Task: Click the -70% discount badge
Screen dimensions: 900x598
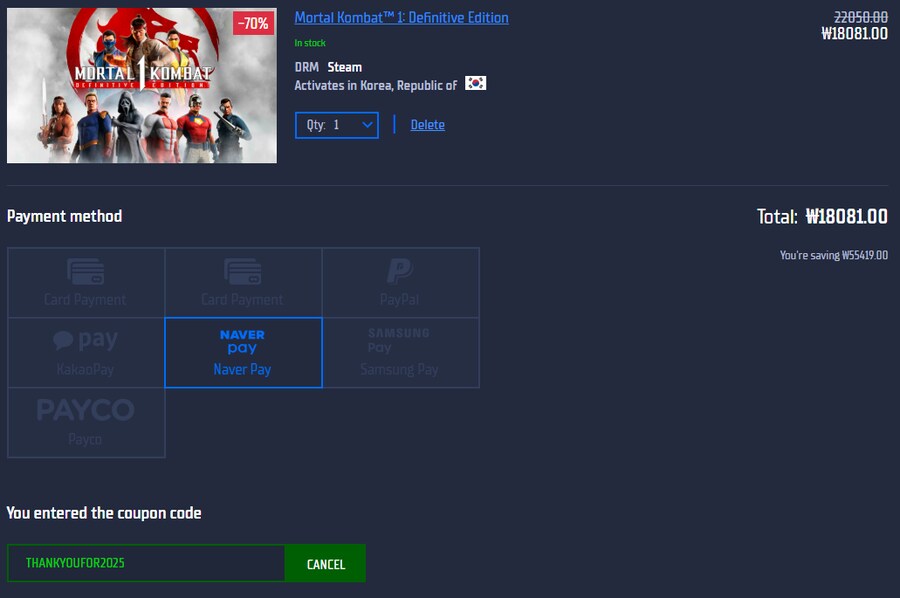Action: (253, 22)
